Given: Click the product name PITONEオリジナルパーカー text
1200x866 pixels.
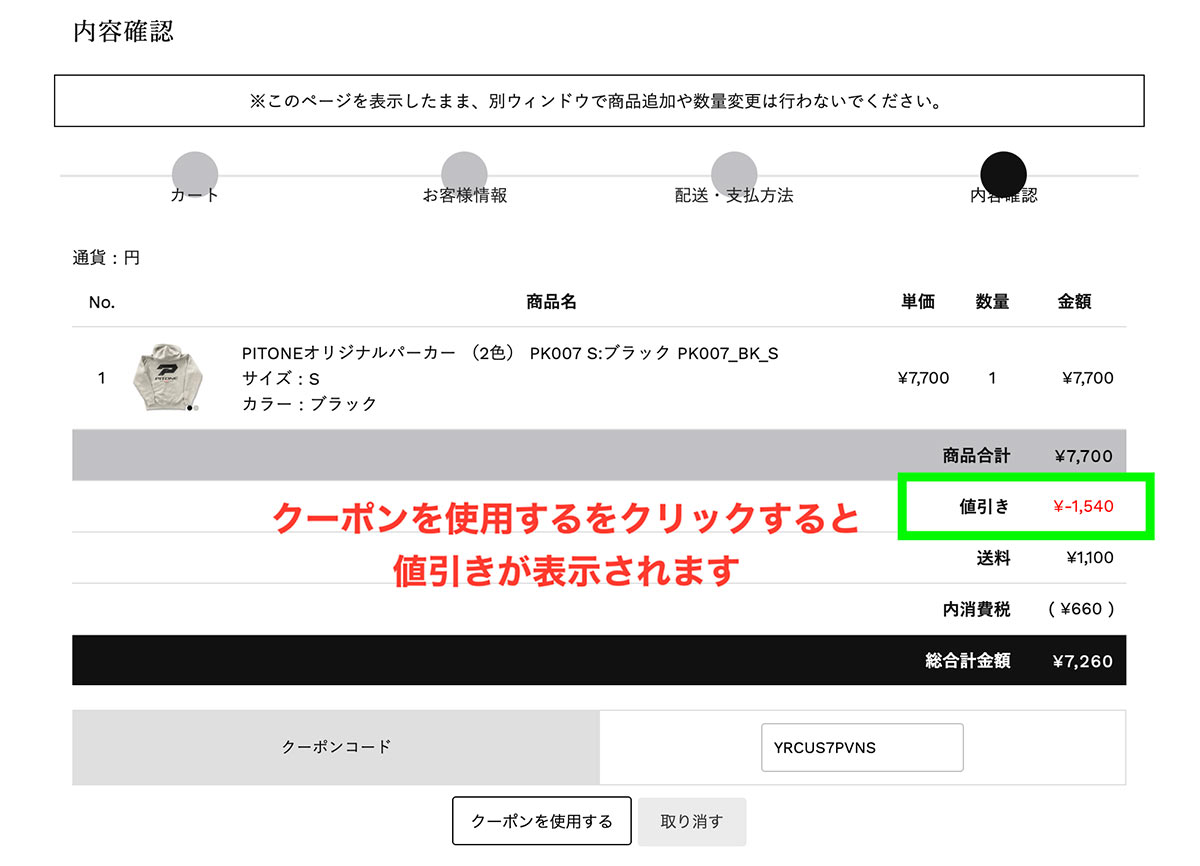Looking at the screenshot, I should (510, 353).
